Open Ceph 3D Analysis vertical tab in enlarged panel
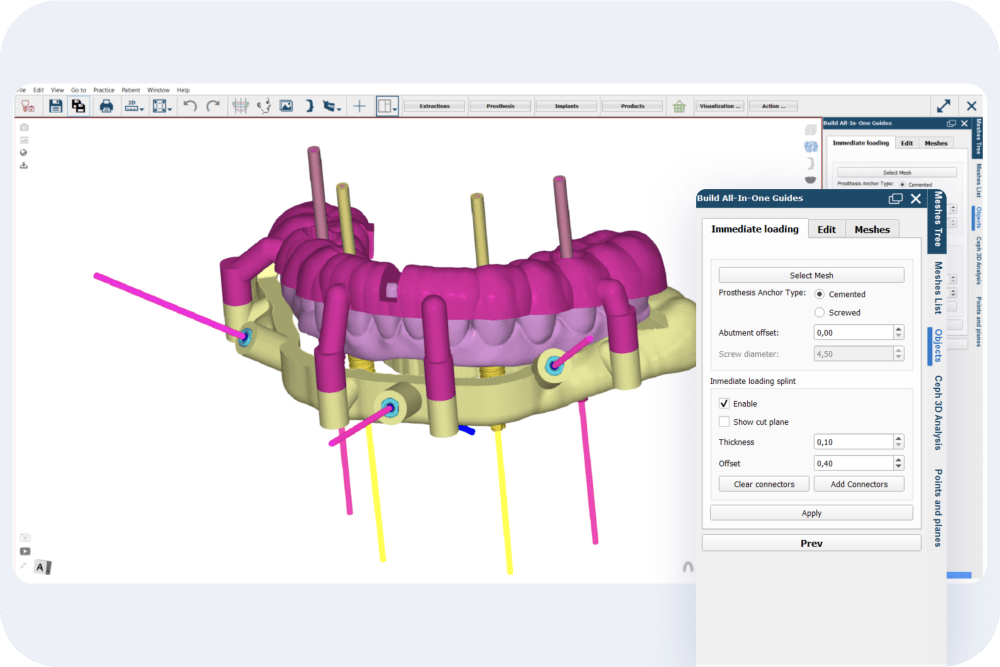The height and width of the screenshot is (667, 1000). [938, 413]
